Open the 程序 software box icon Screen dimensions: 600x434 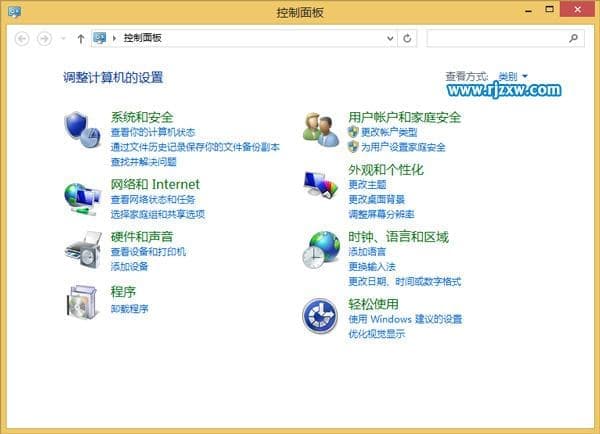(82, 302)
